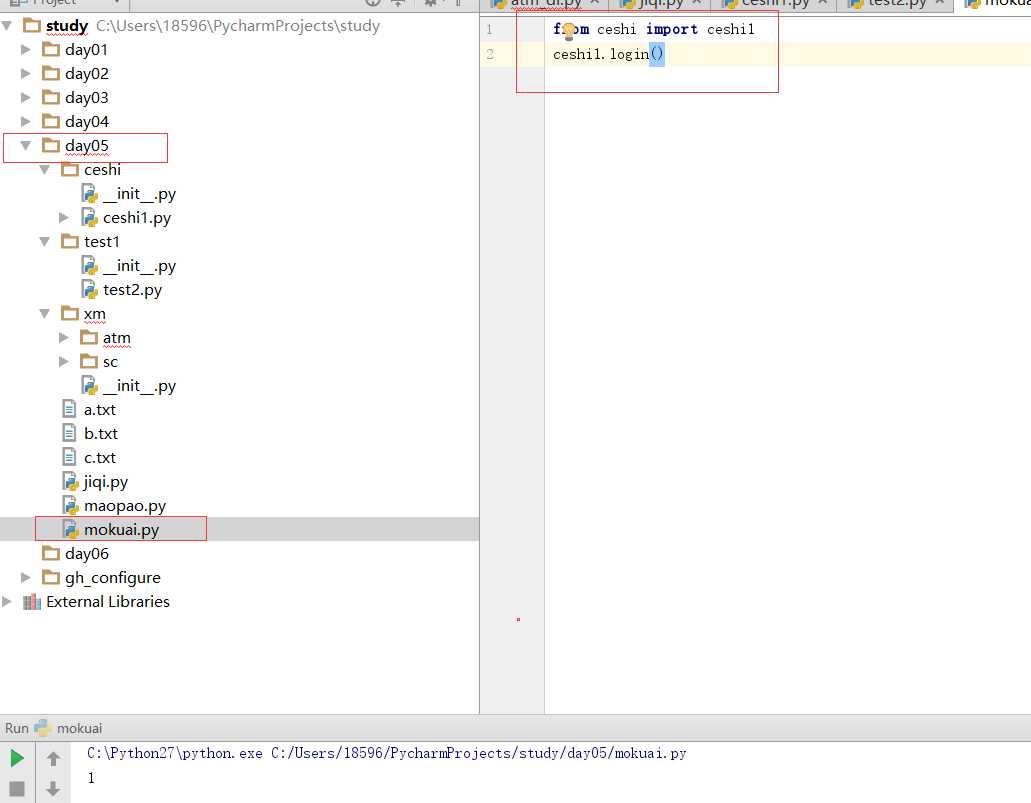
Task: Select __init__.py under the xm folder
Action: [139, 385]
